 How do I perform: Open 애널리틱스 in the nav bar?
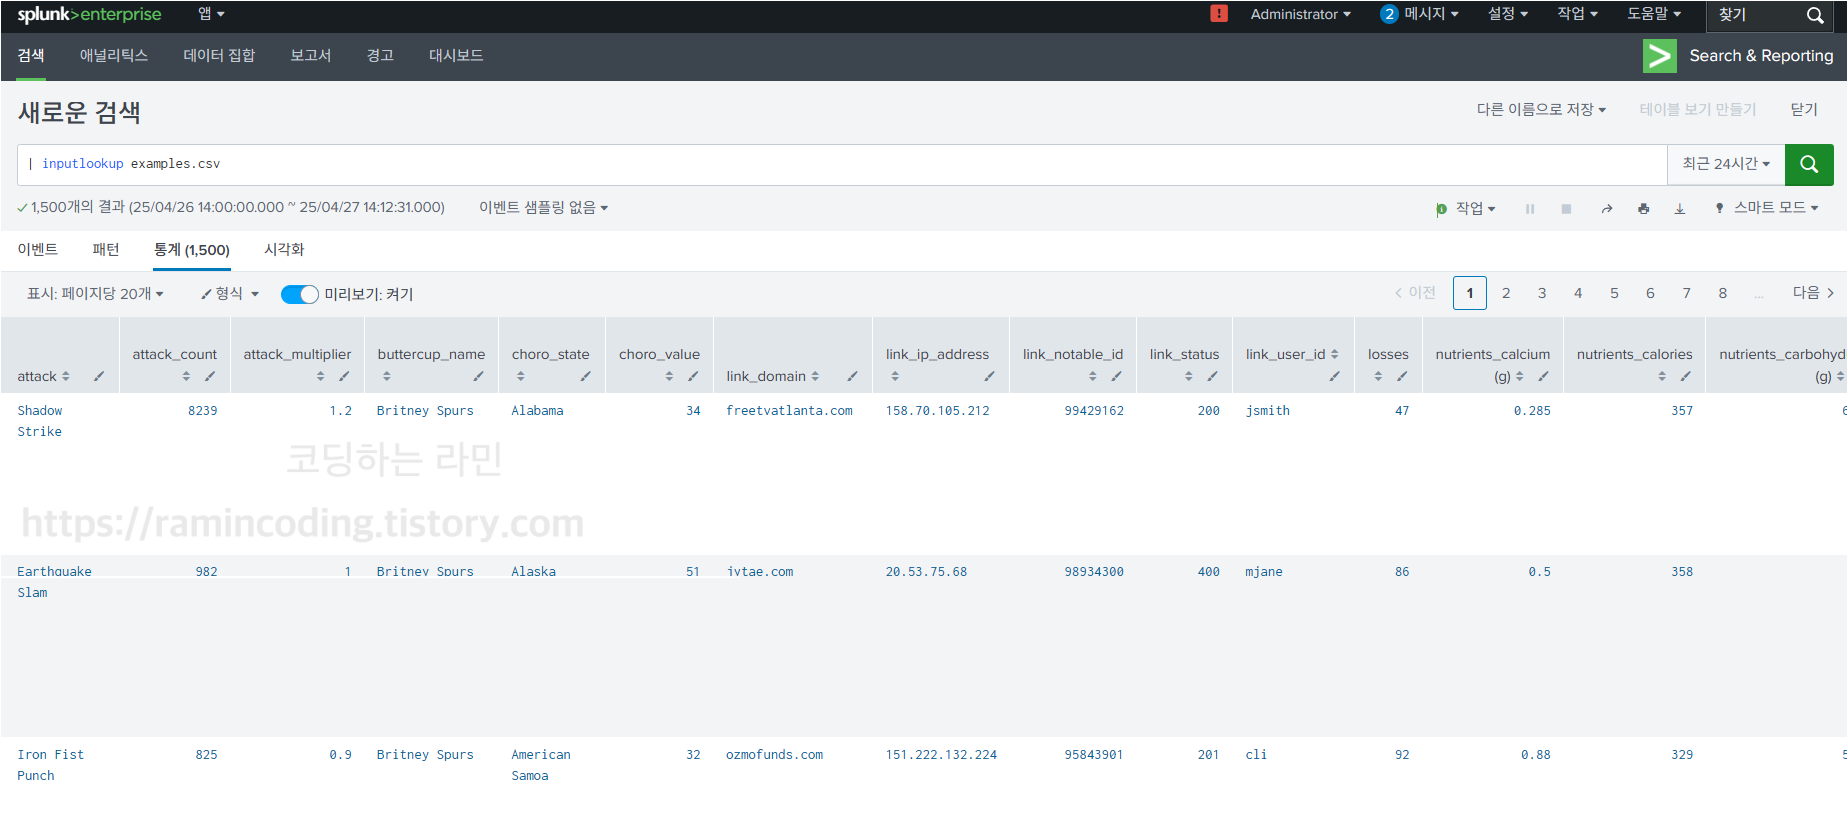coord(114,56)
